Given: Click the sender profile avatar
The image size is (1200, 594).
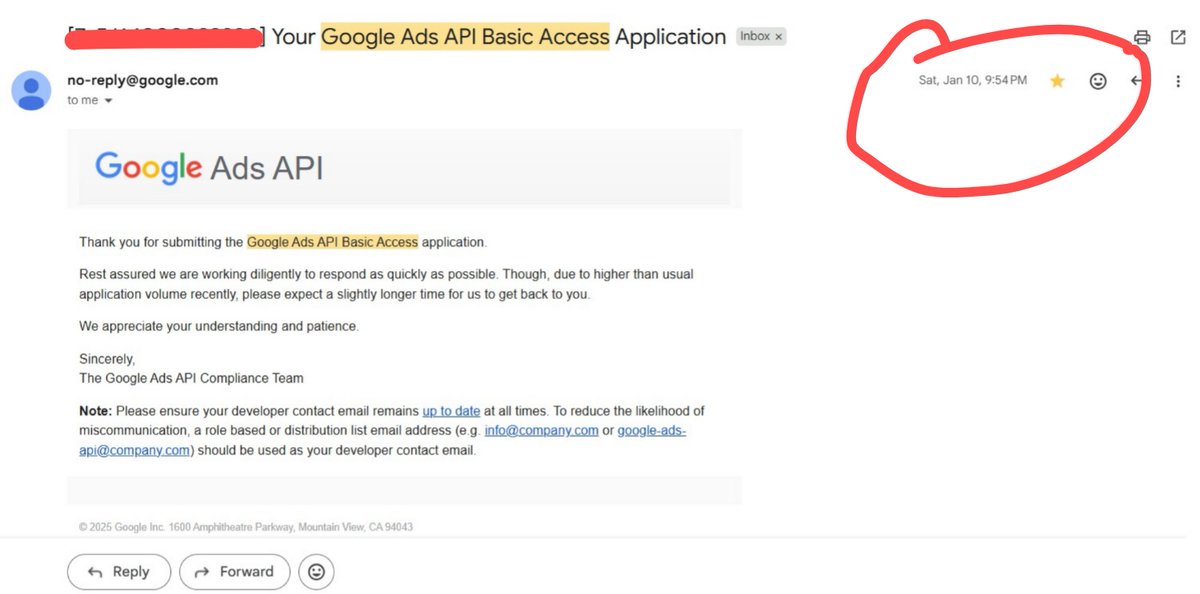Looking at the screenshot, I should (32, 90).
